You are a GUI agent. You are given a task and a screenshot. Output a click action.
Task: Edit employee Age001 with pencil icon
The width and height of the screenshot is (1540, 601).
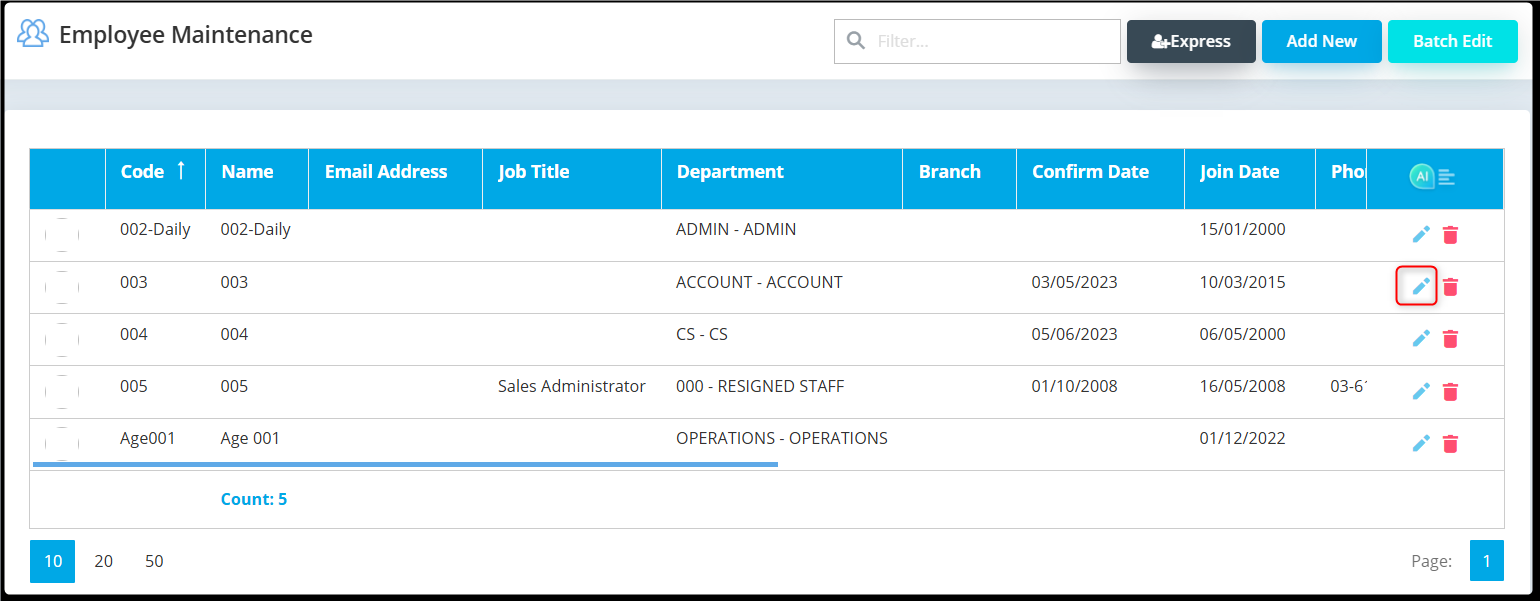1421,443
